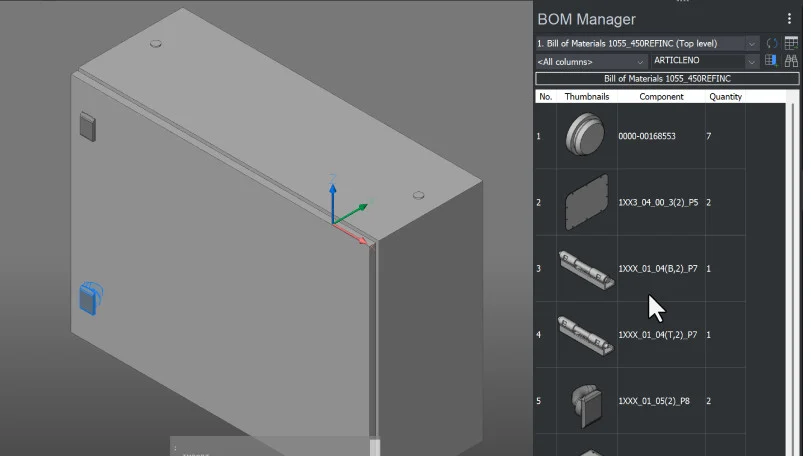
Task: Click quantity cell of 1XXX_01_05(2)_P8
Action: pyautogui.click(x=725, y=401)
